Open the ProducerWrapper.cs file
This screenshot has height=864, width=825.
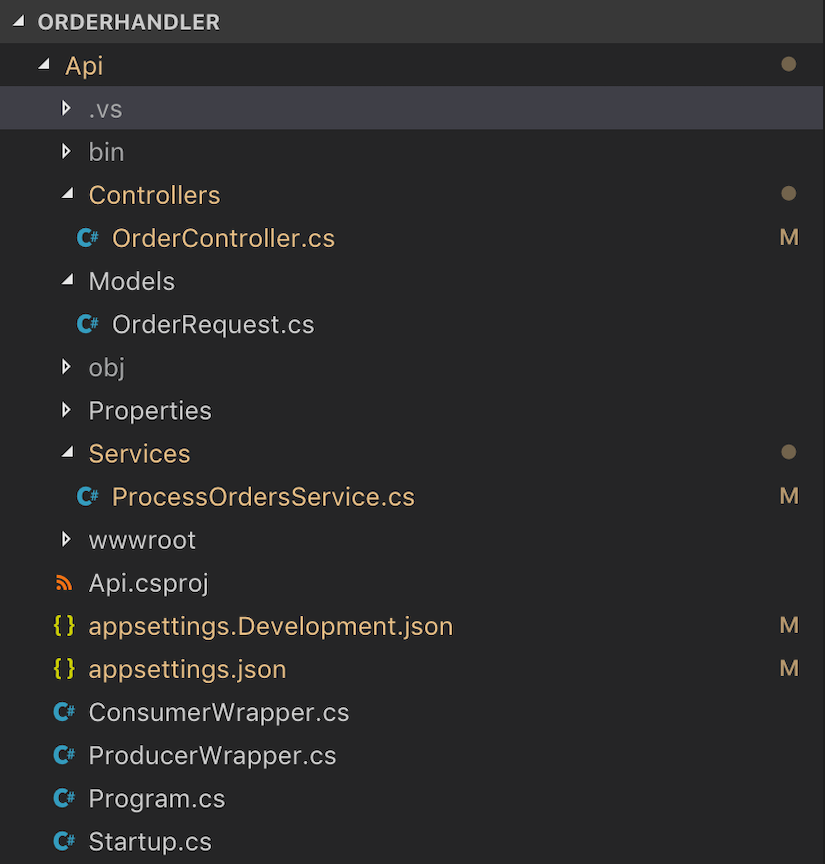tap(212, 755)
